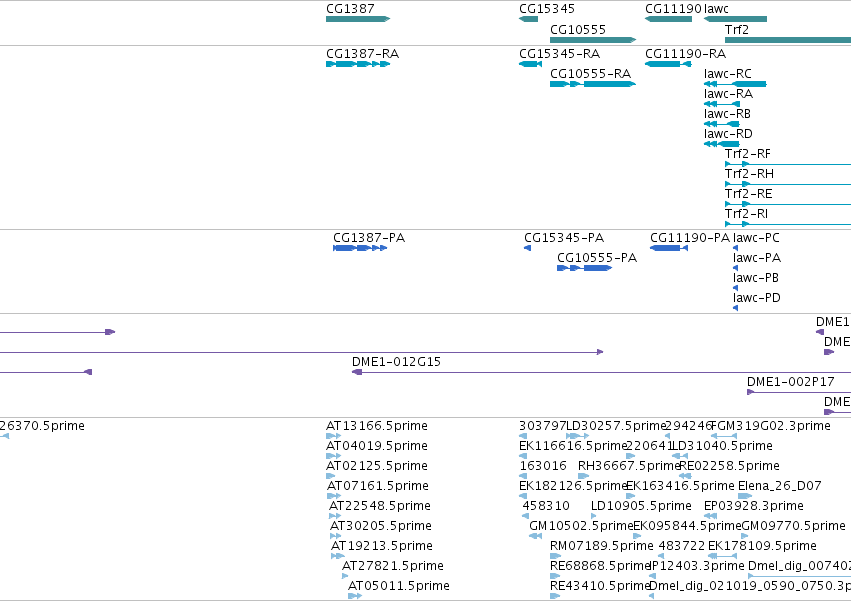851x601 pixels.
Task: Click the CG11190-PA protein glyph
Action: point(669,248)
